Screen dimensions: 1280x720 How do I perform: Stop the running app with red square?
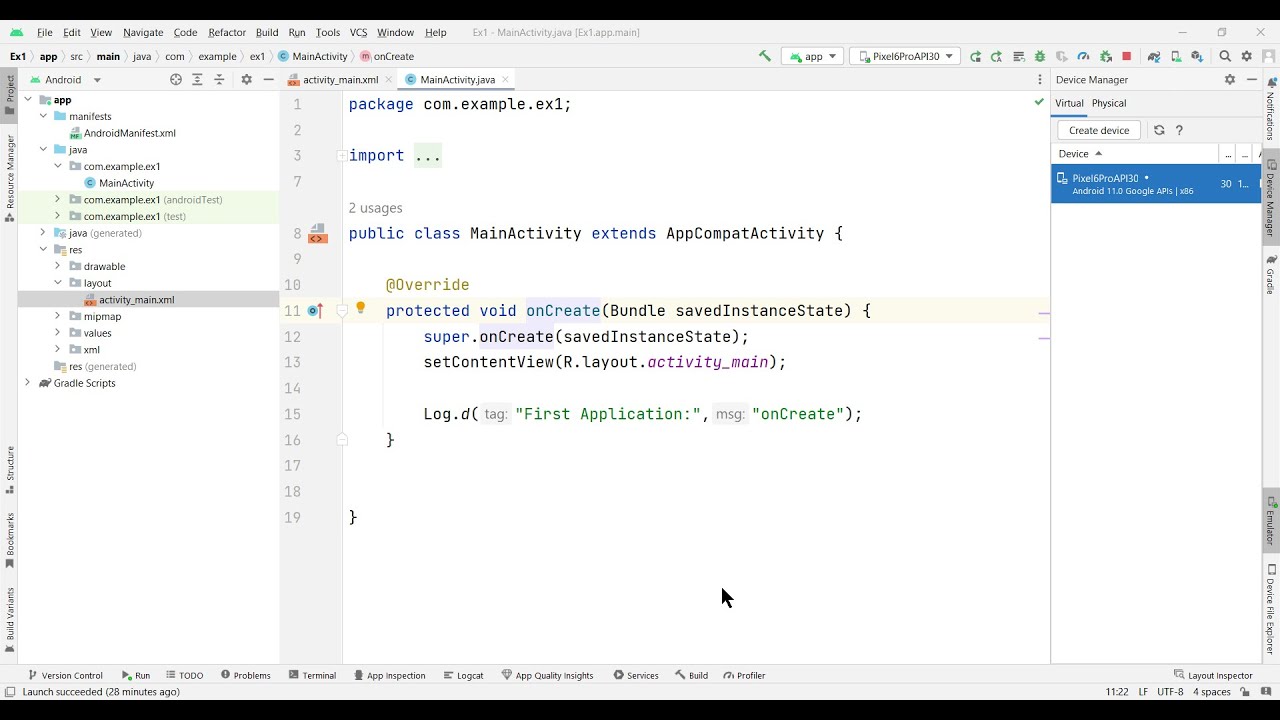coord(1127,56)
